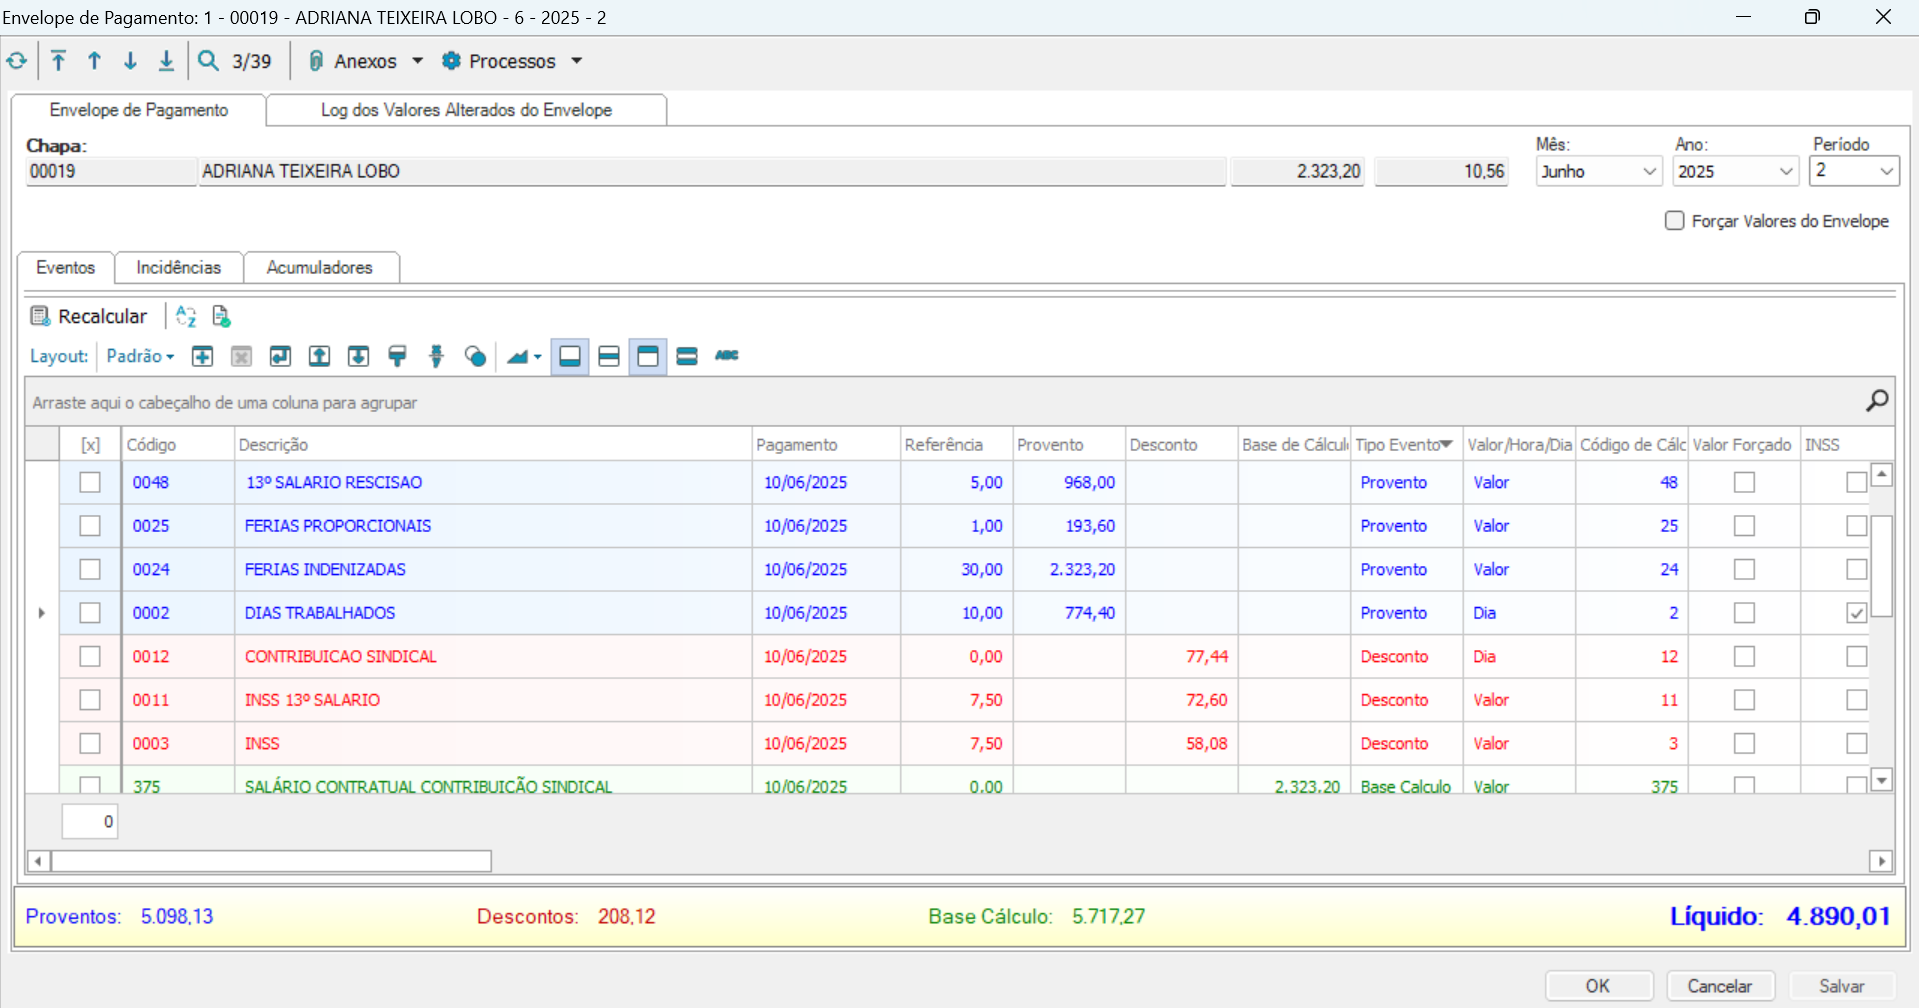Expand the area chart dropdown arrow

point(538,357)
